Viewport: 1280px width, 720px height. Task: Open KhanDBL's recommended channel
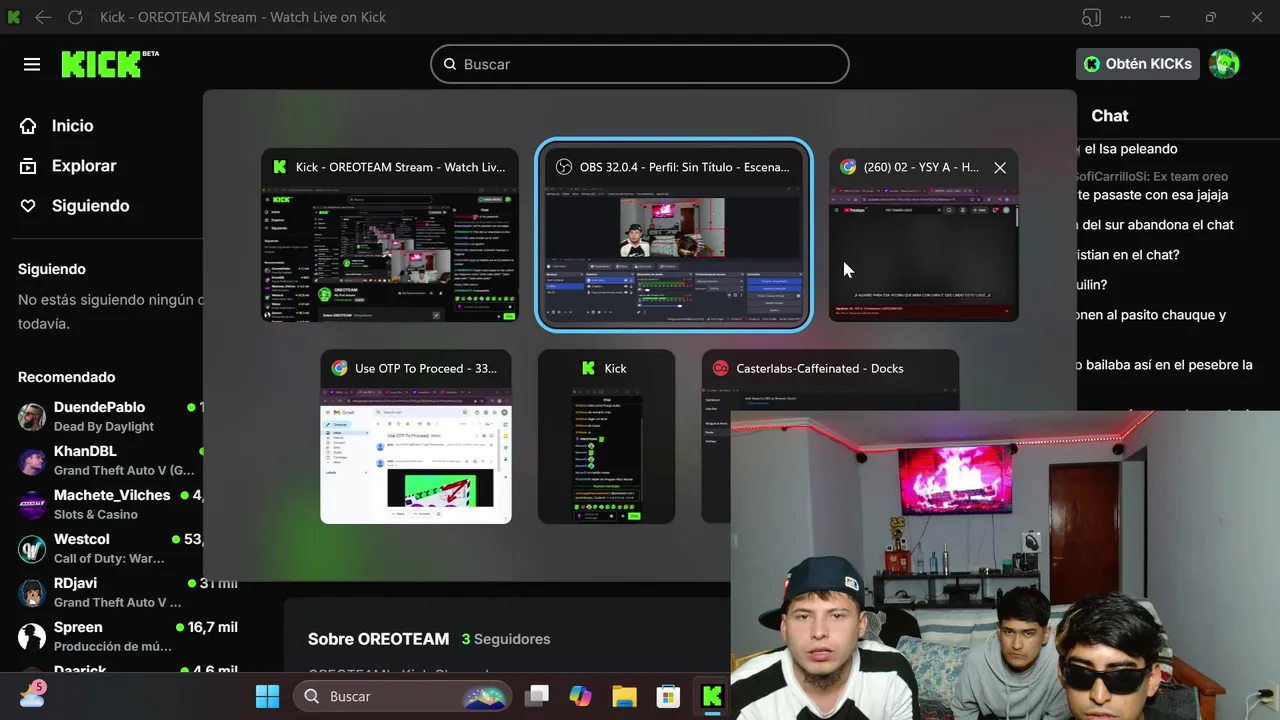click(x=110, y=460)
